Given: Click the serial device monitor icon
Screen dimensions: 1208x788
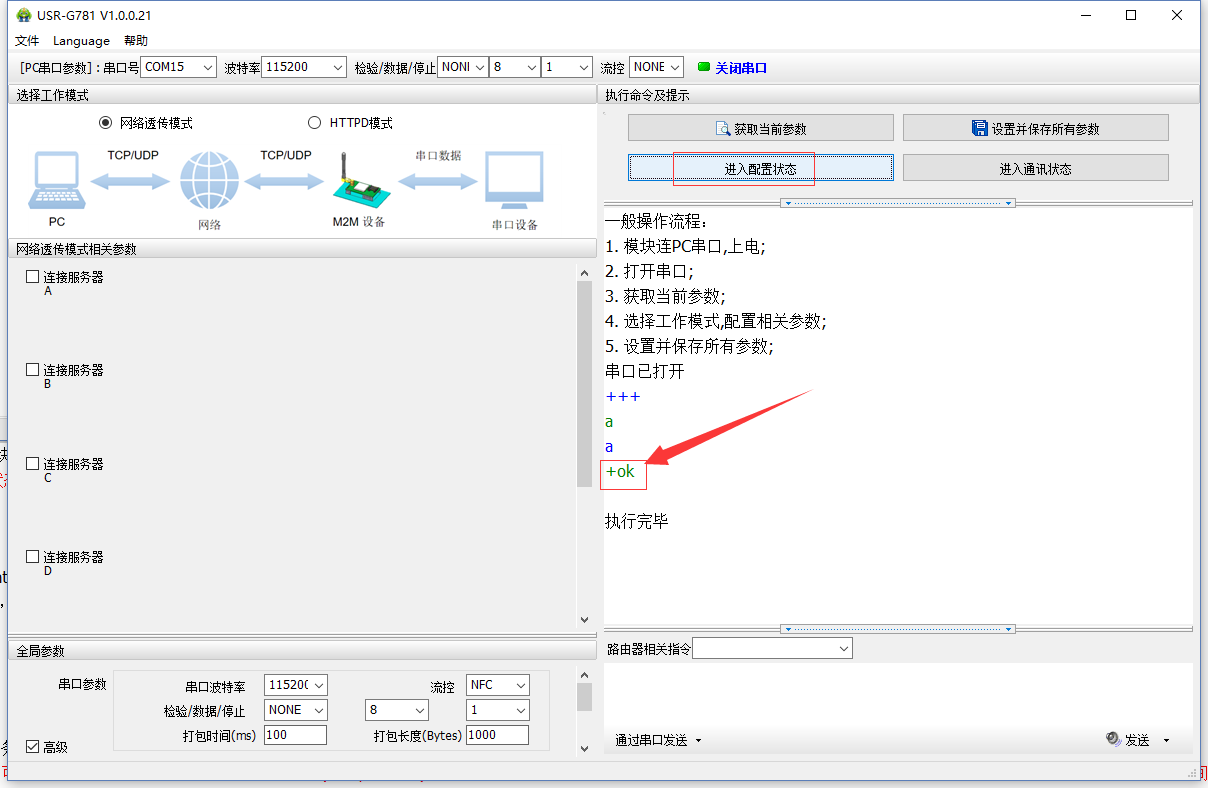Looking at the screenshot, I should (x=514, y=180).
